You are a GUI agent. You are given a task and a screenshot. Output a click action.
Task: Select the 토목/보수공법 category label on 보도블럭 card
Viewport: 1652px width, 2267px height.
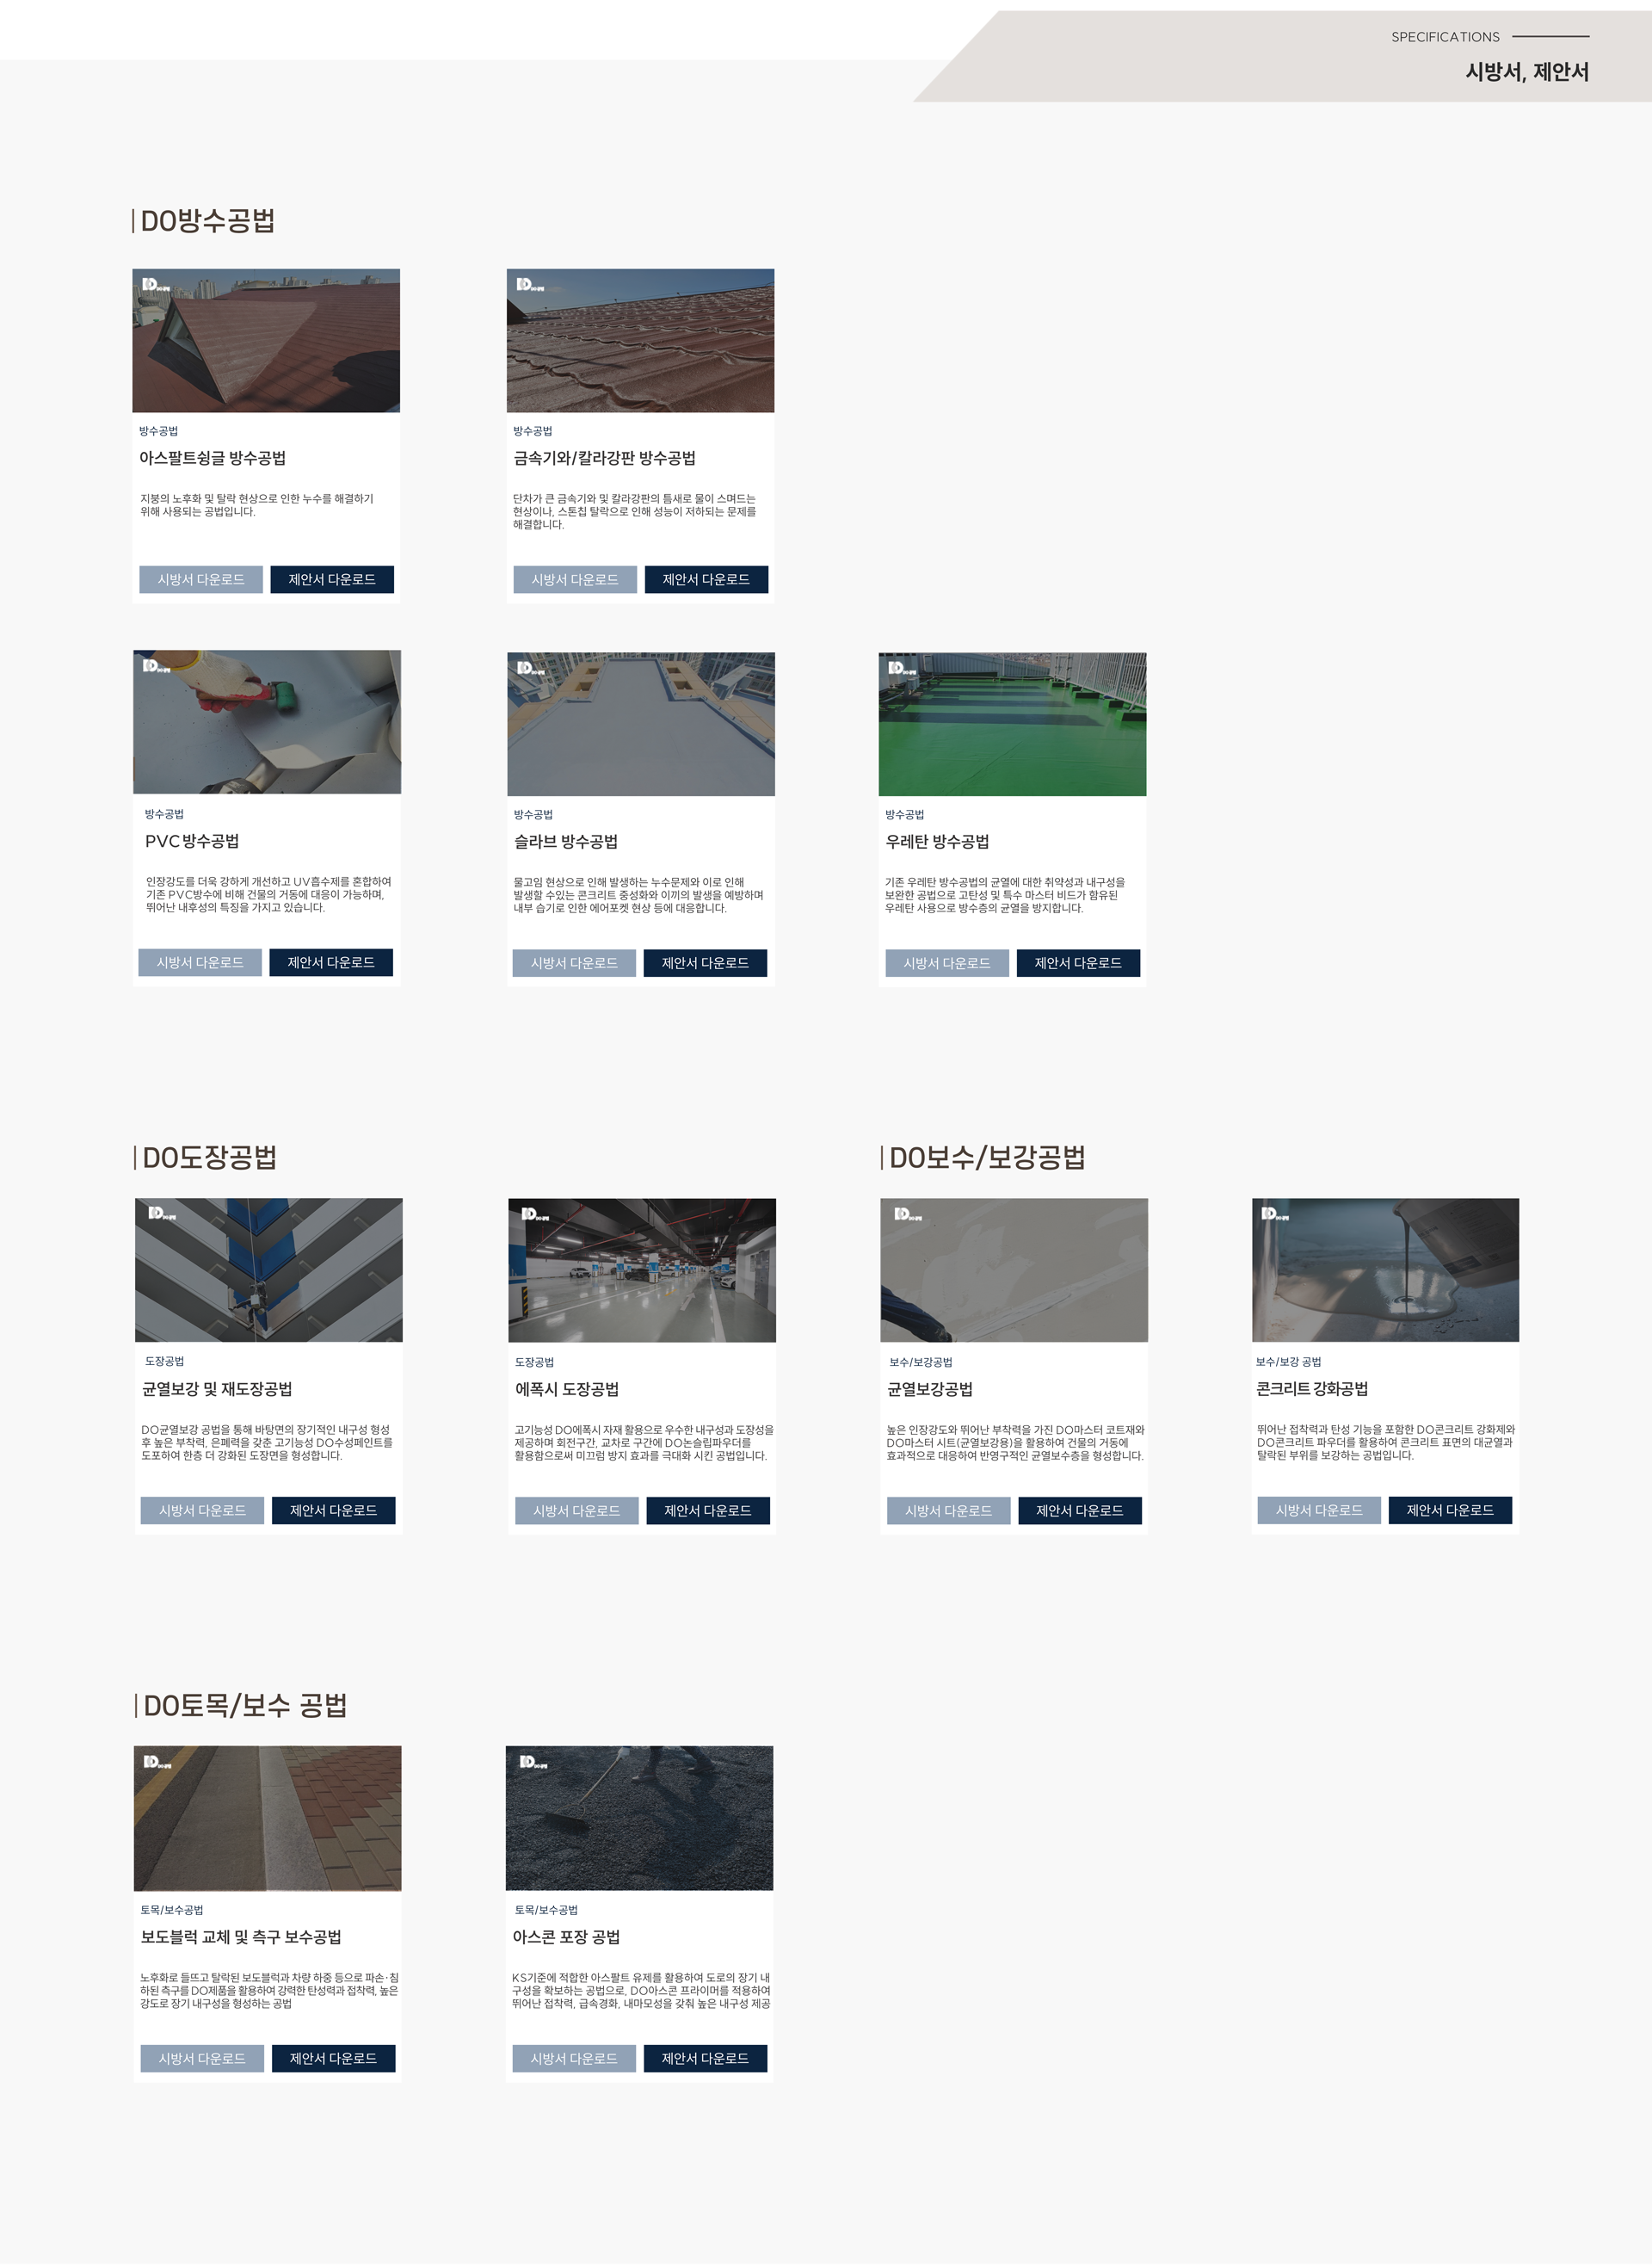point(172,1910)
